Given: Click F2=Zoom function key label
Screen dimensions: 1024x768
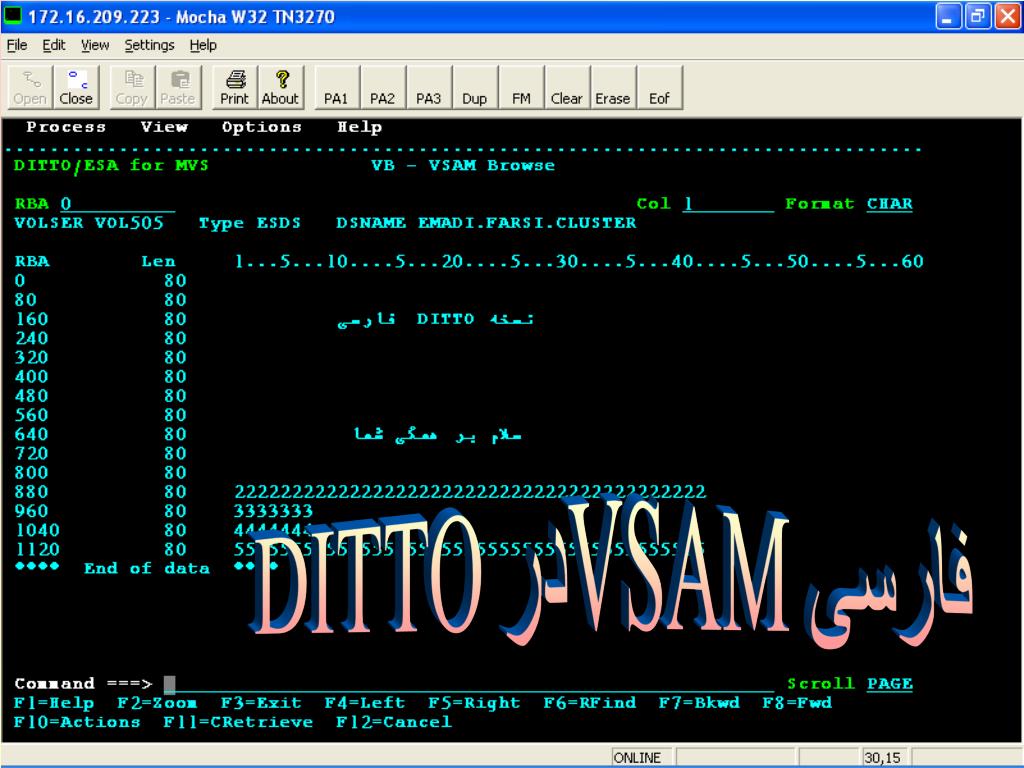Looking at the screenshot, I should pos(157,703).
